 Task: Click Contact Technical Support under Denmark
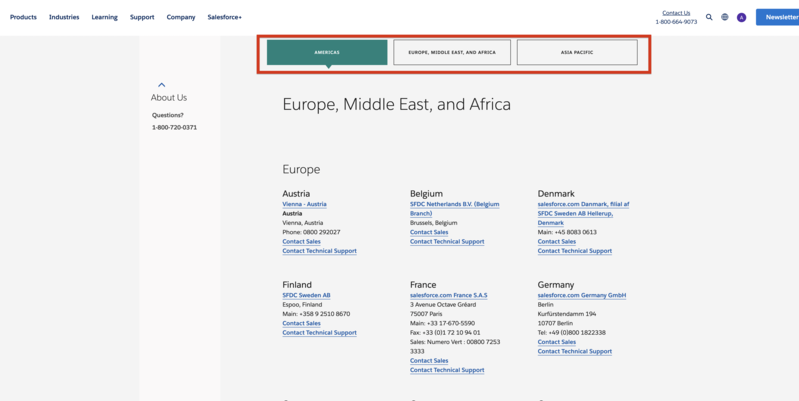(x=575, y=251)
